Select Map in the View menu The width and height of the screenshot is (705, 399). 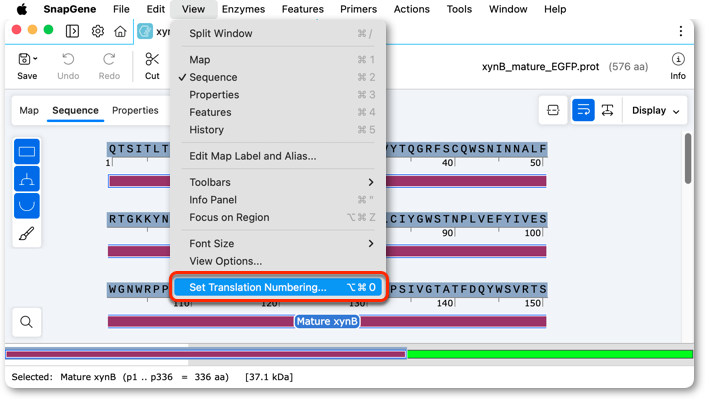[278, 60]
